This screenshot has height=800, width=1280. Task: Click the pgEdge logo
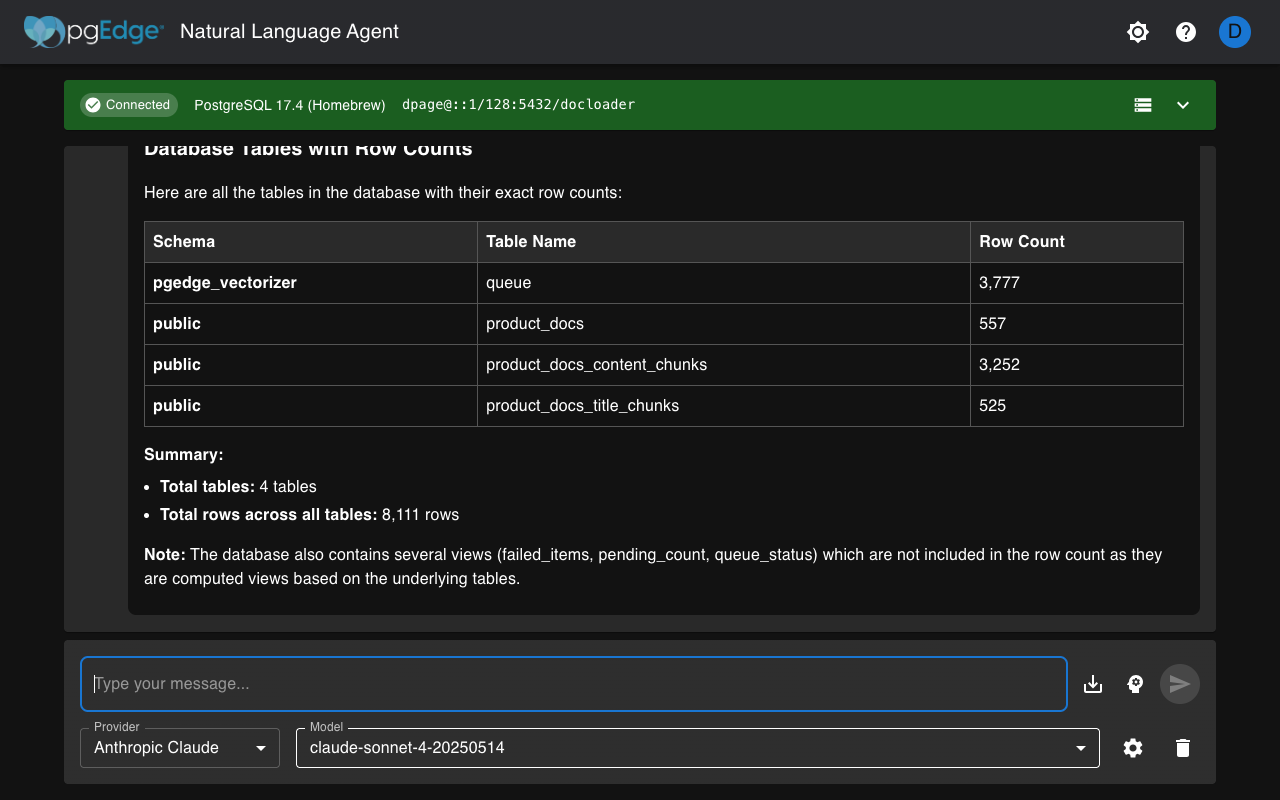[x=93, y=32]
